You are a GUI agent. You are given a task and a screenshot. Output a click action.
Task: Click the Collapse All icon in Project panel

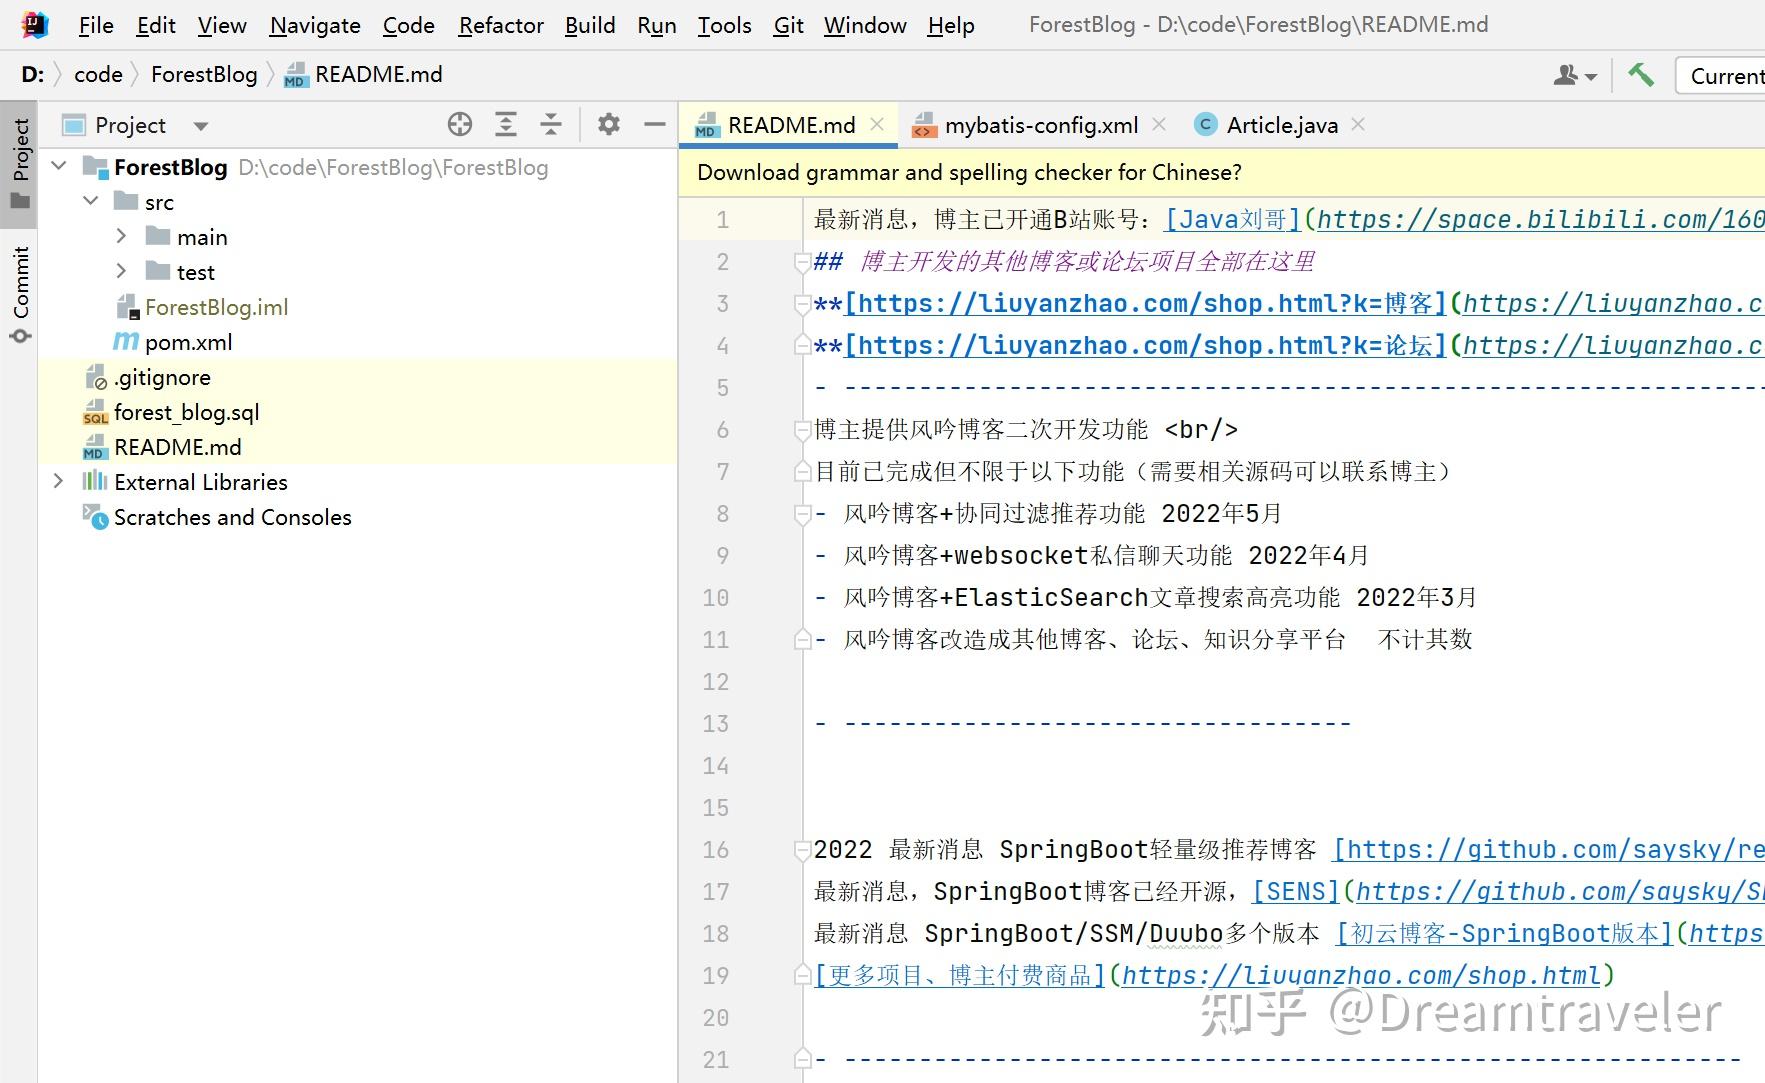tap(551, 124)
